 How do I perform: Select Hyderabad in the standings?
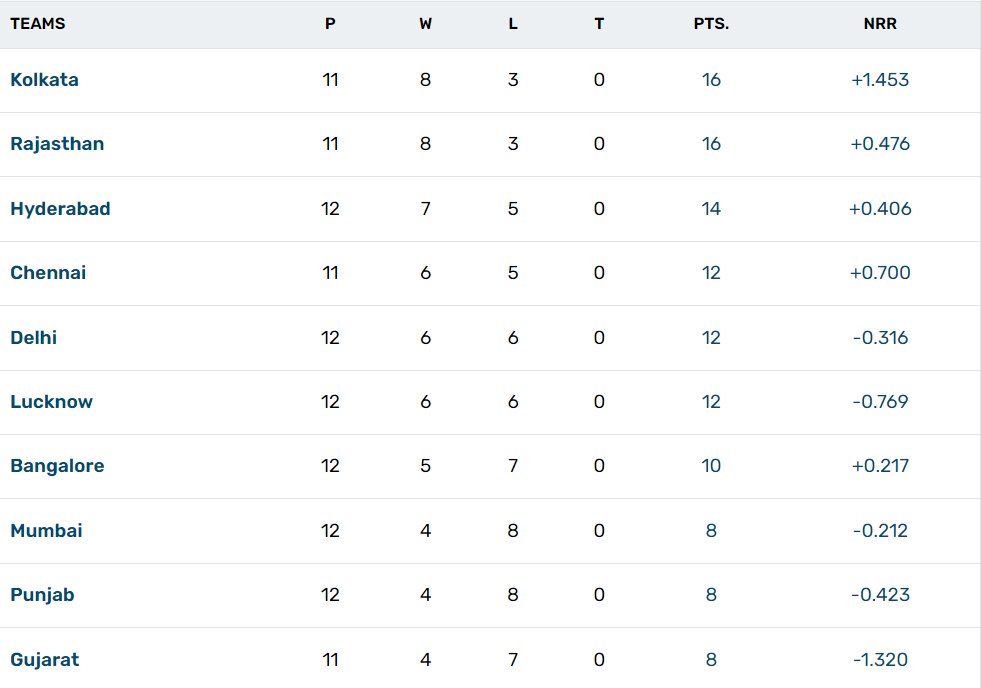click(60, 209)
